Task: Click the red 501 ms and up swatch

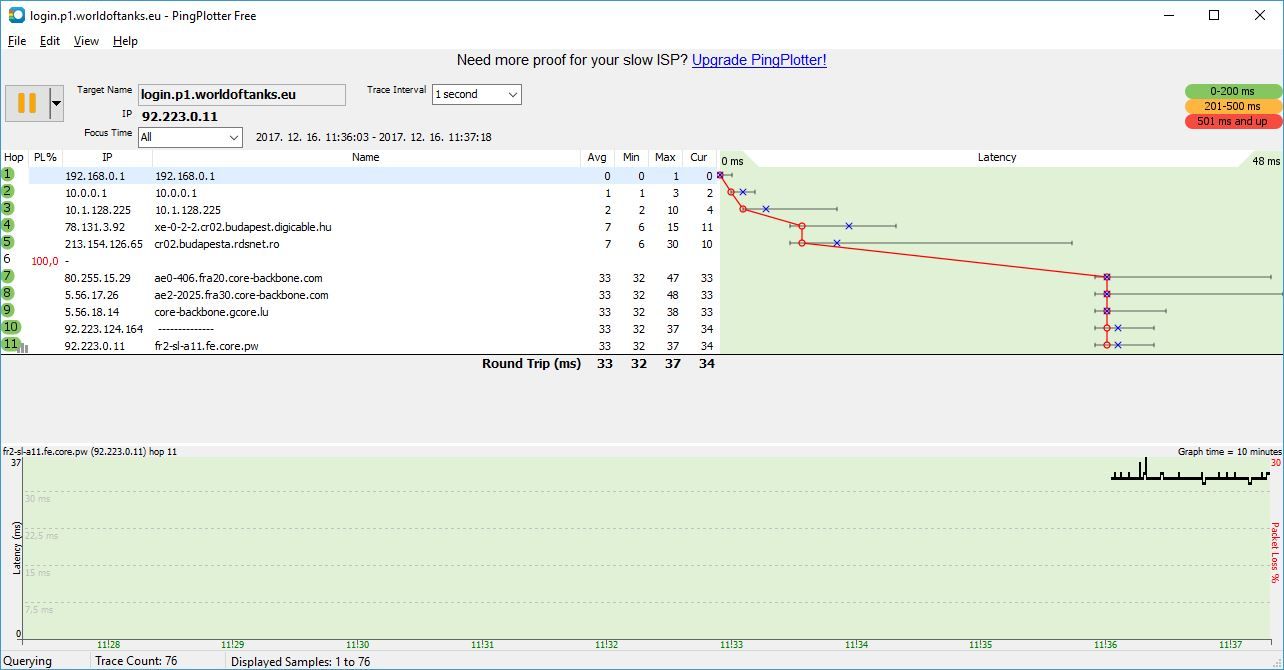Action: [x=1232, y=121]
